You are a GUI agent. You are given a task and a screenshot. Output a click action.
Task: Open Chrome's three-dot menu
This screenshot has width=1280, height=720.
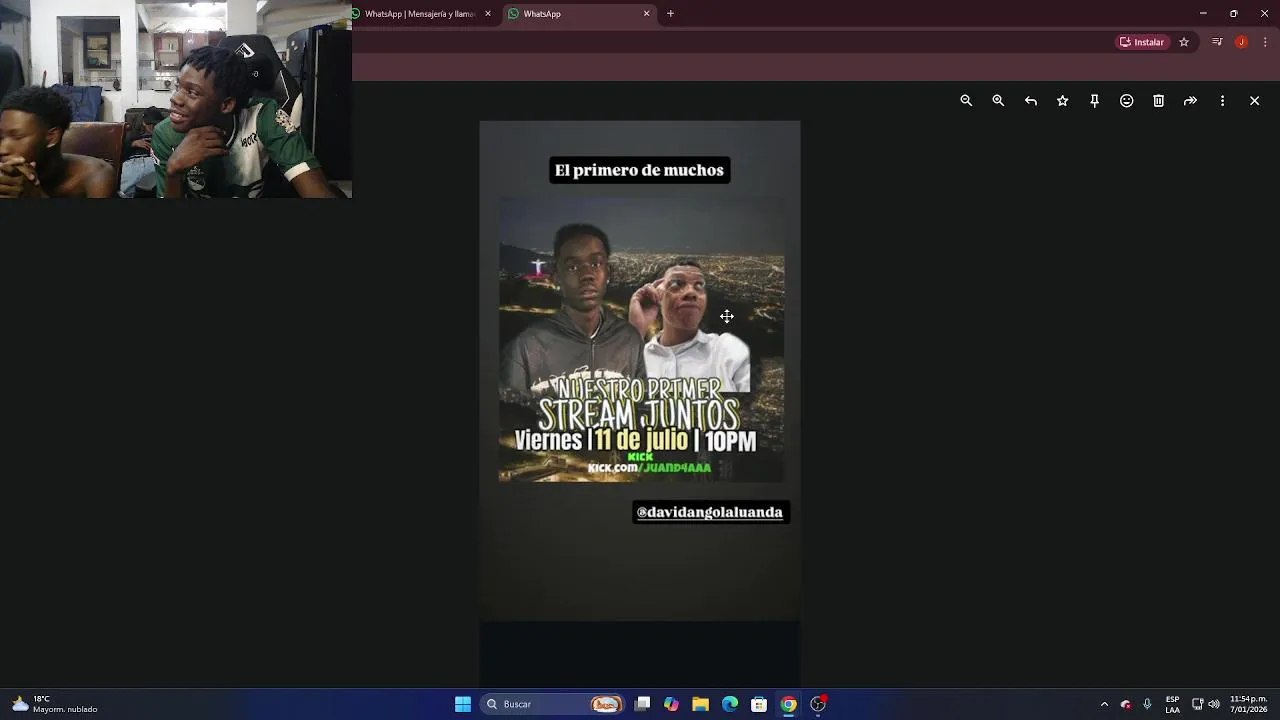tap(1265, 42)
